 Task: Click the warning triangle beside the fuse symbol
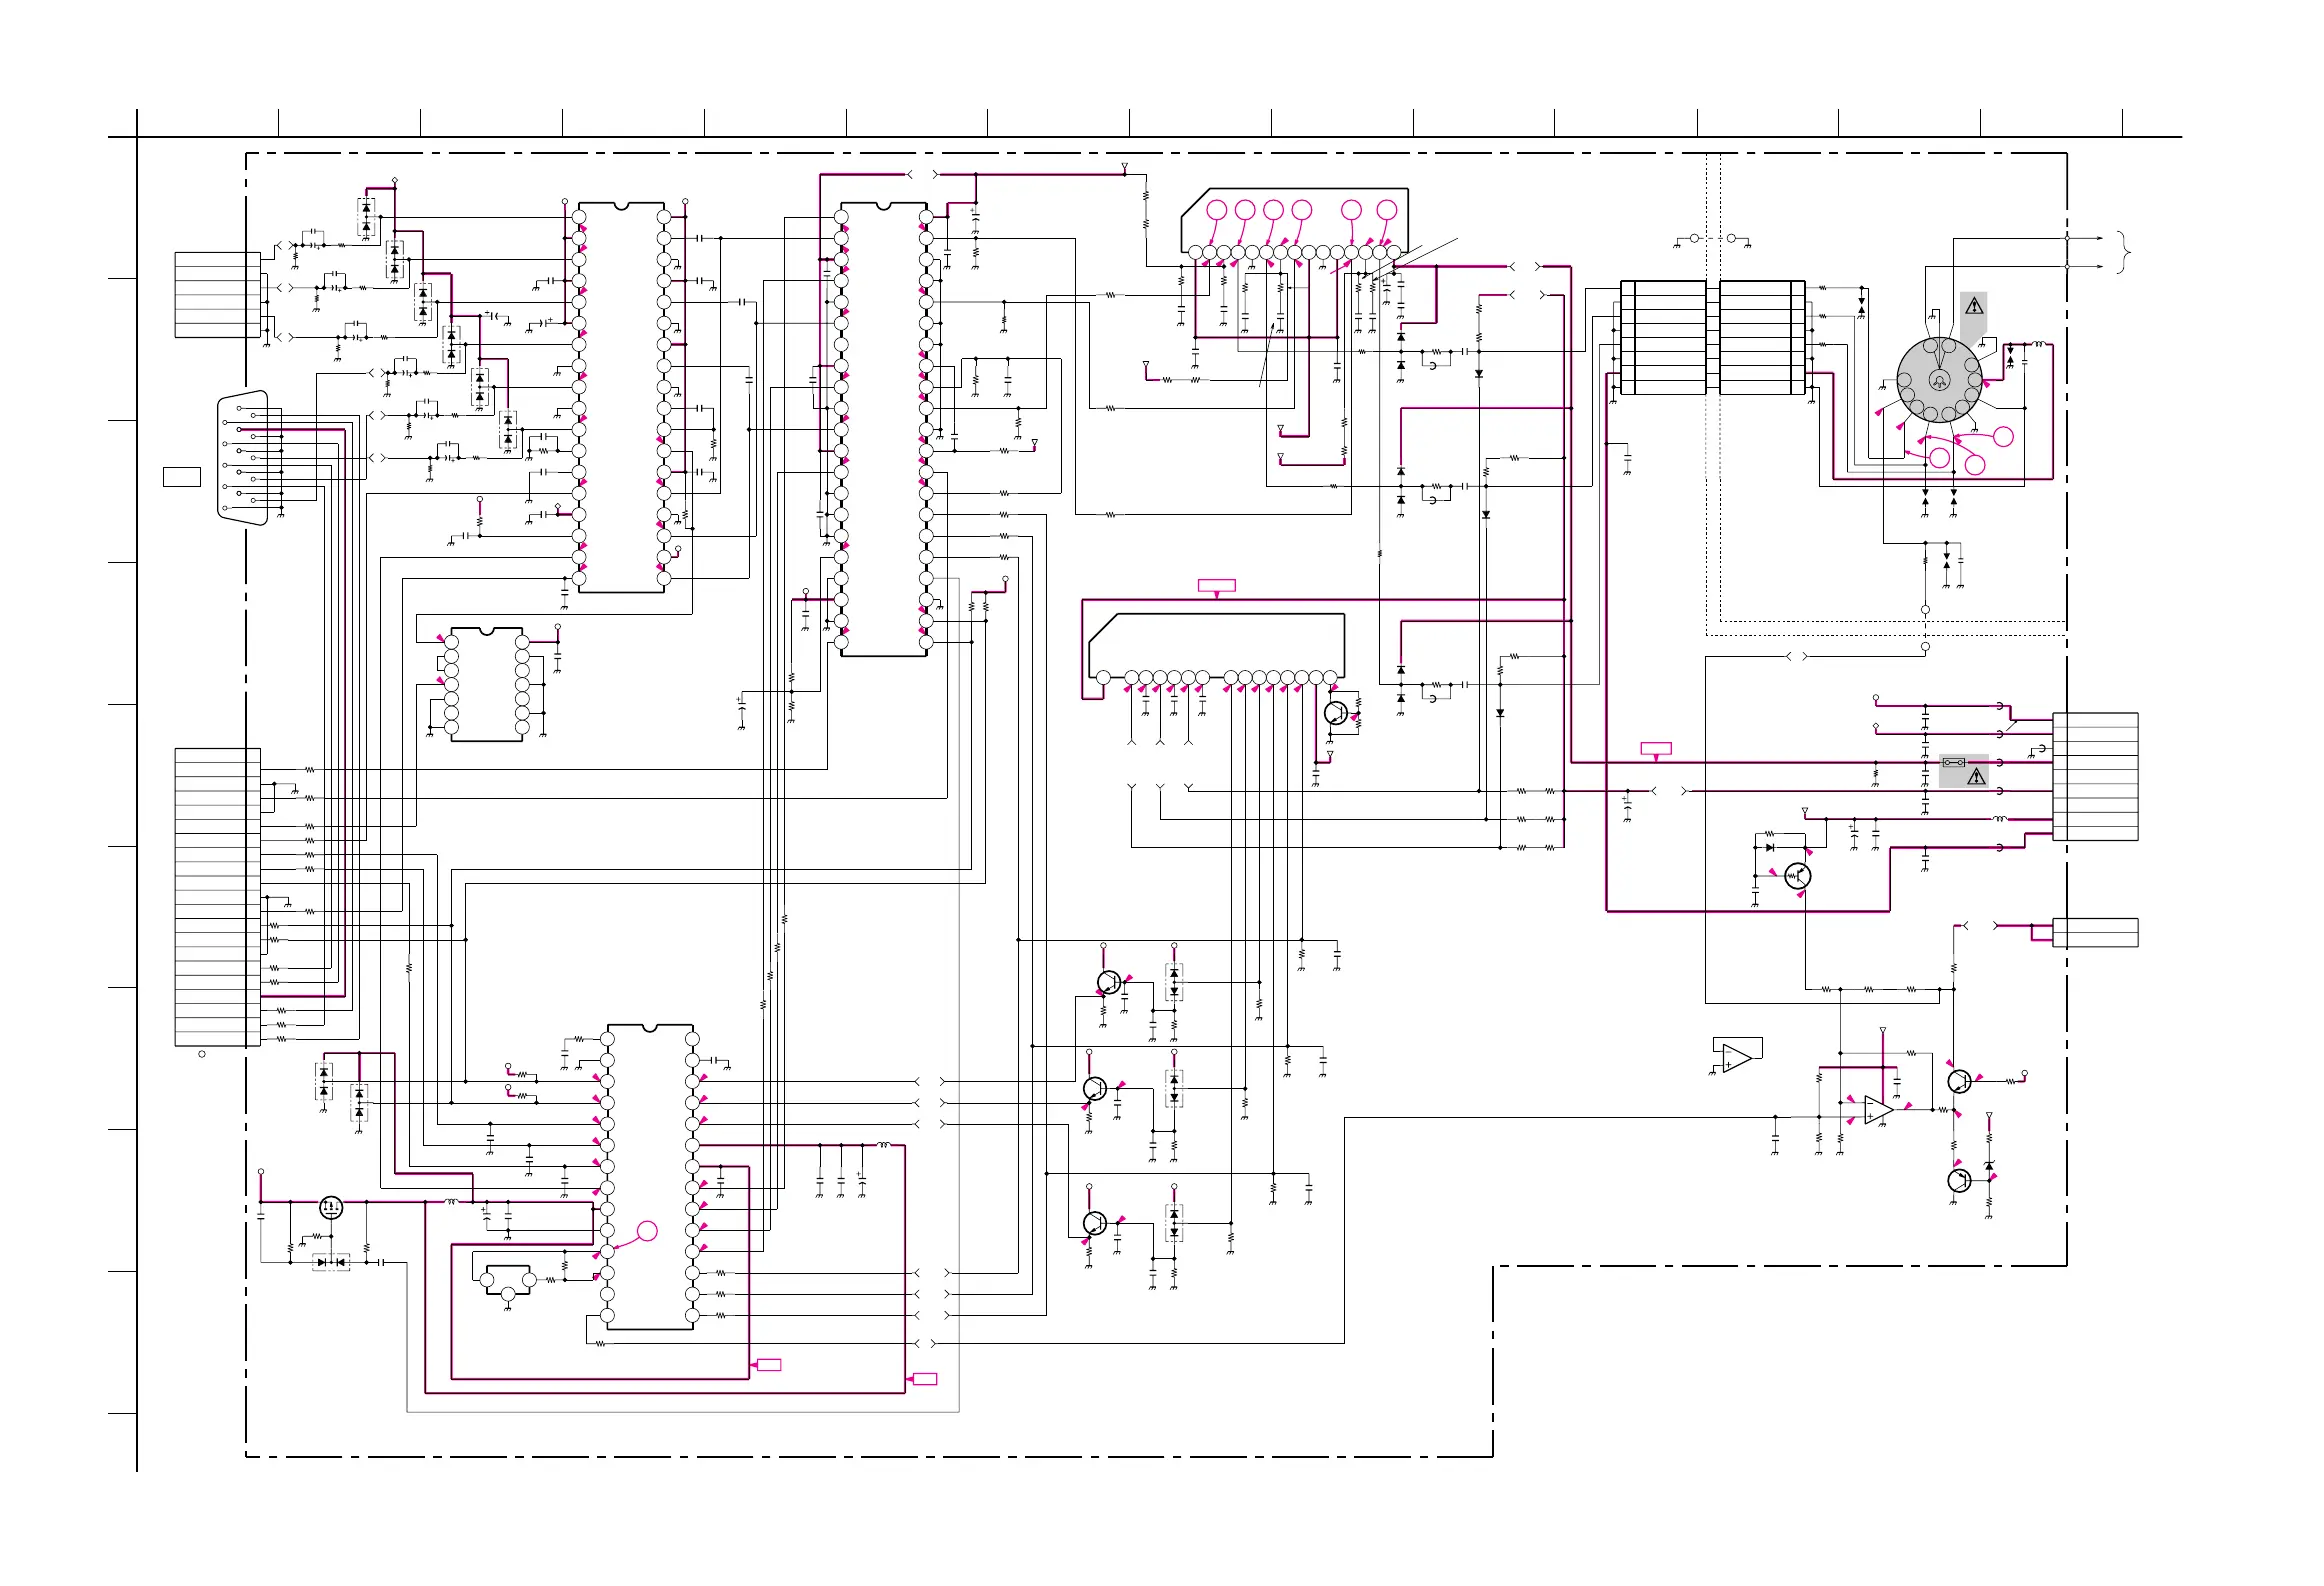[x=1976, y=776]
